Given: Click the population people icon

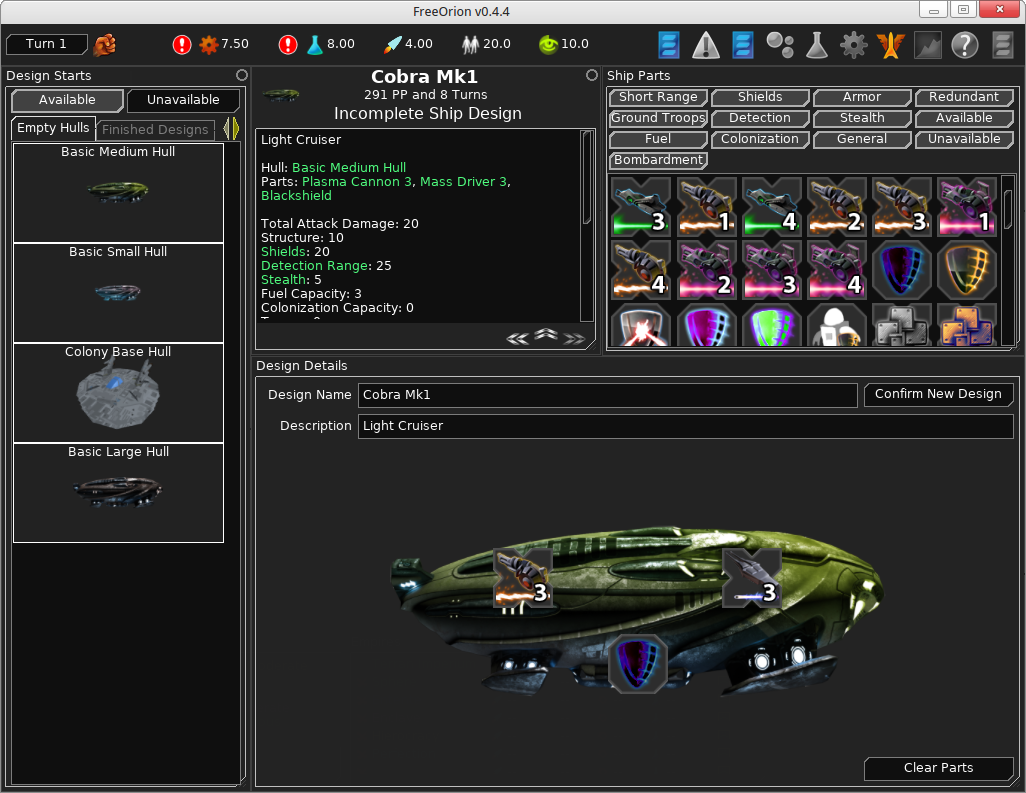Looking at the screenshot, I should click(x=470, y=44).
